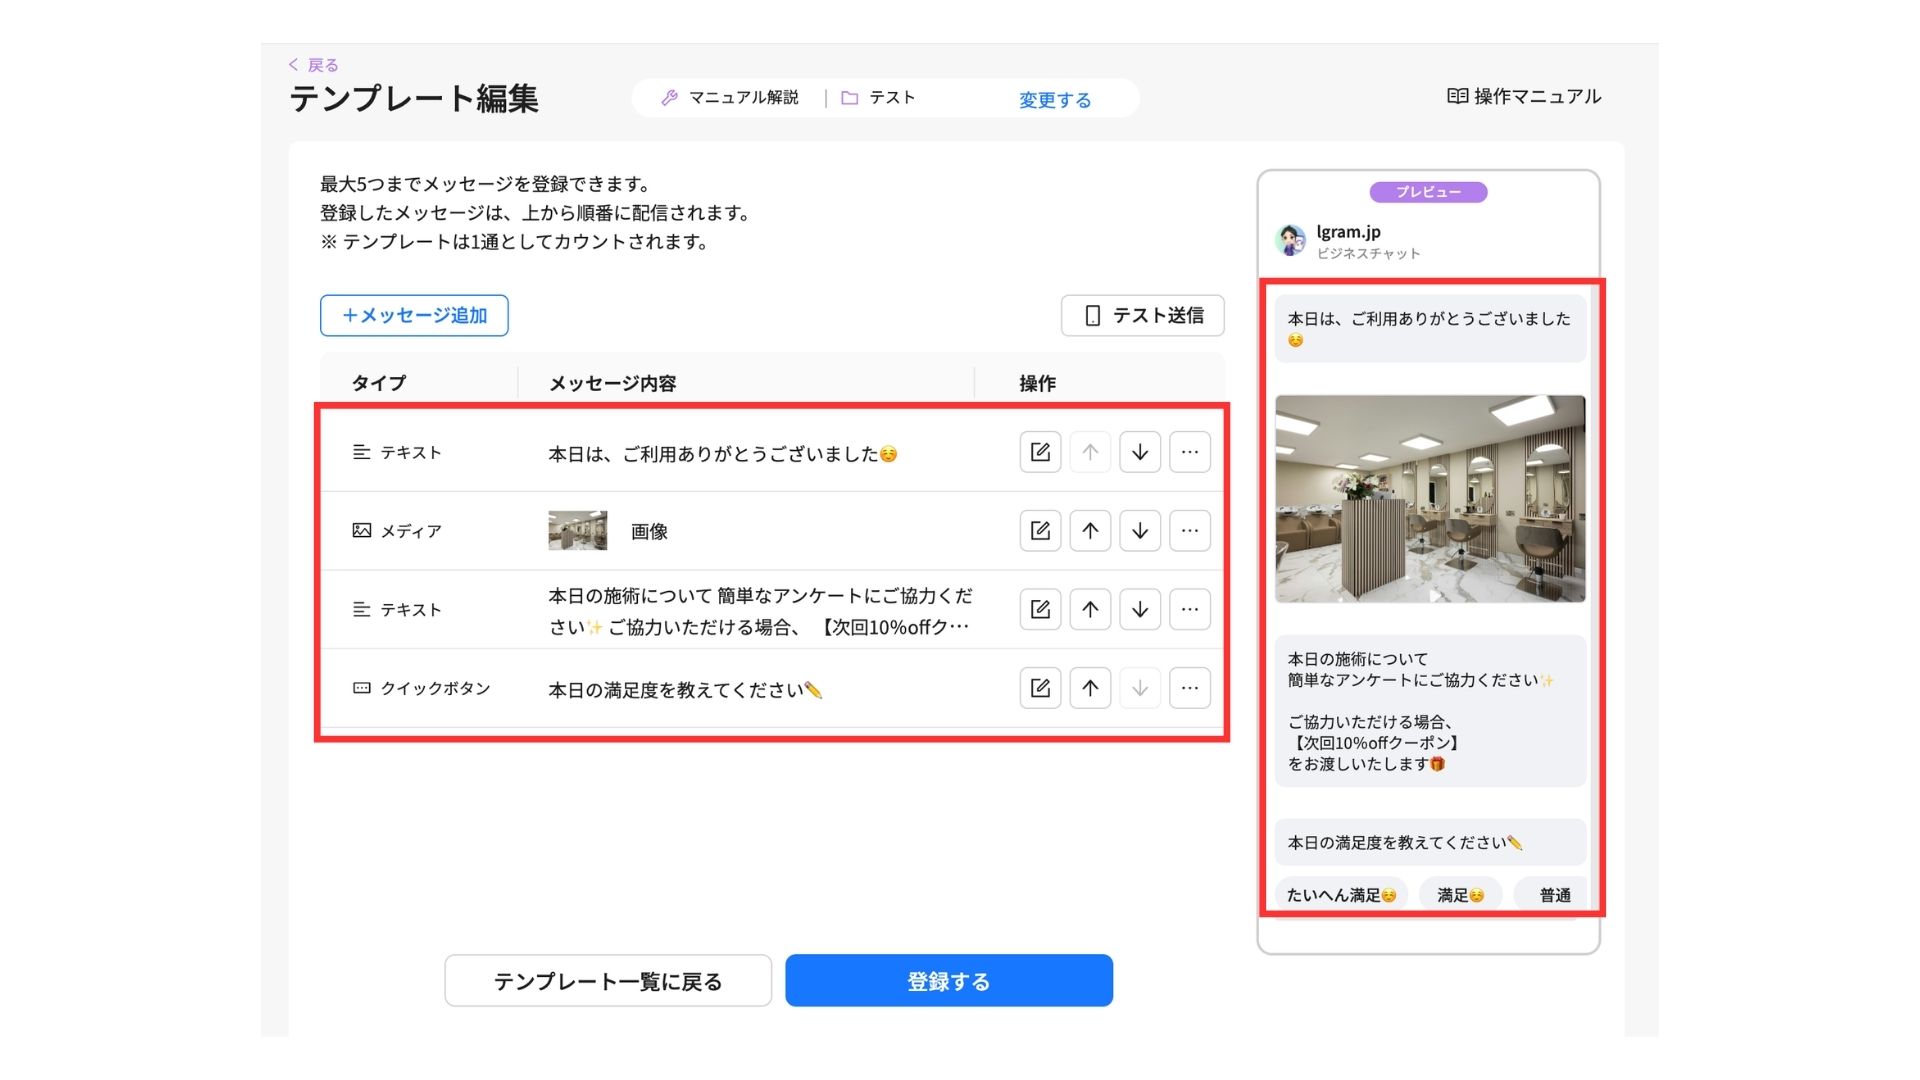Move survey text message up
This screenshot has height=1080, width=1920.
coord(1090,609)
